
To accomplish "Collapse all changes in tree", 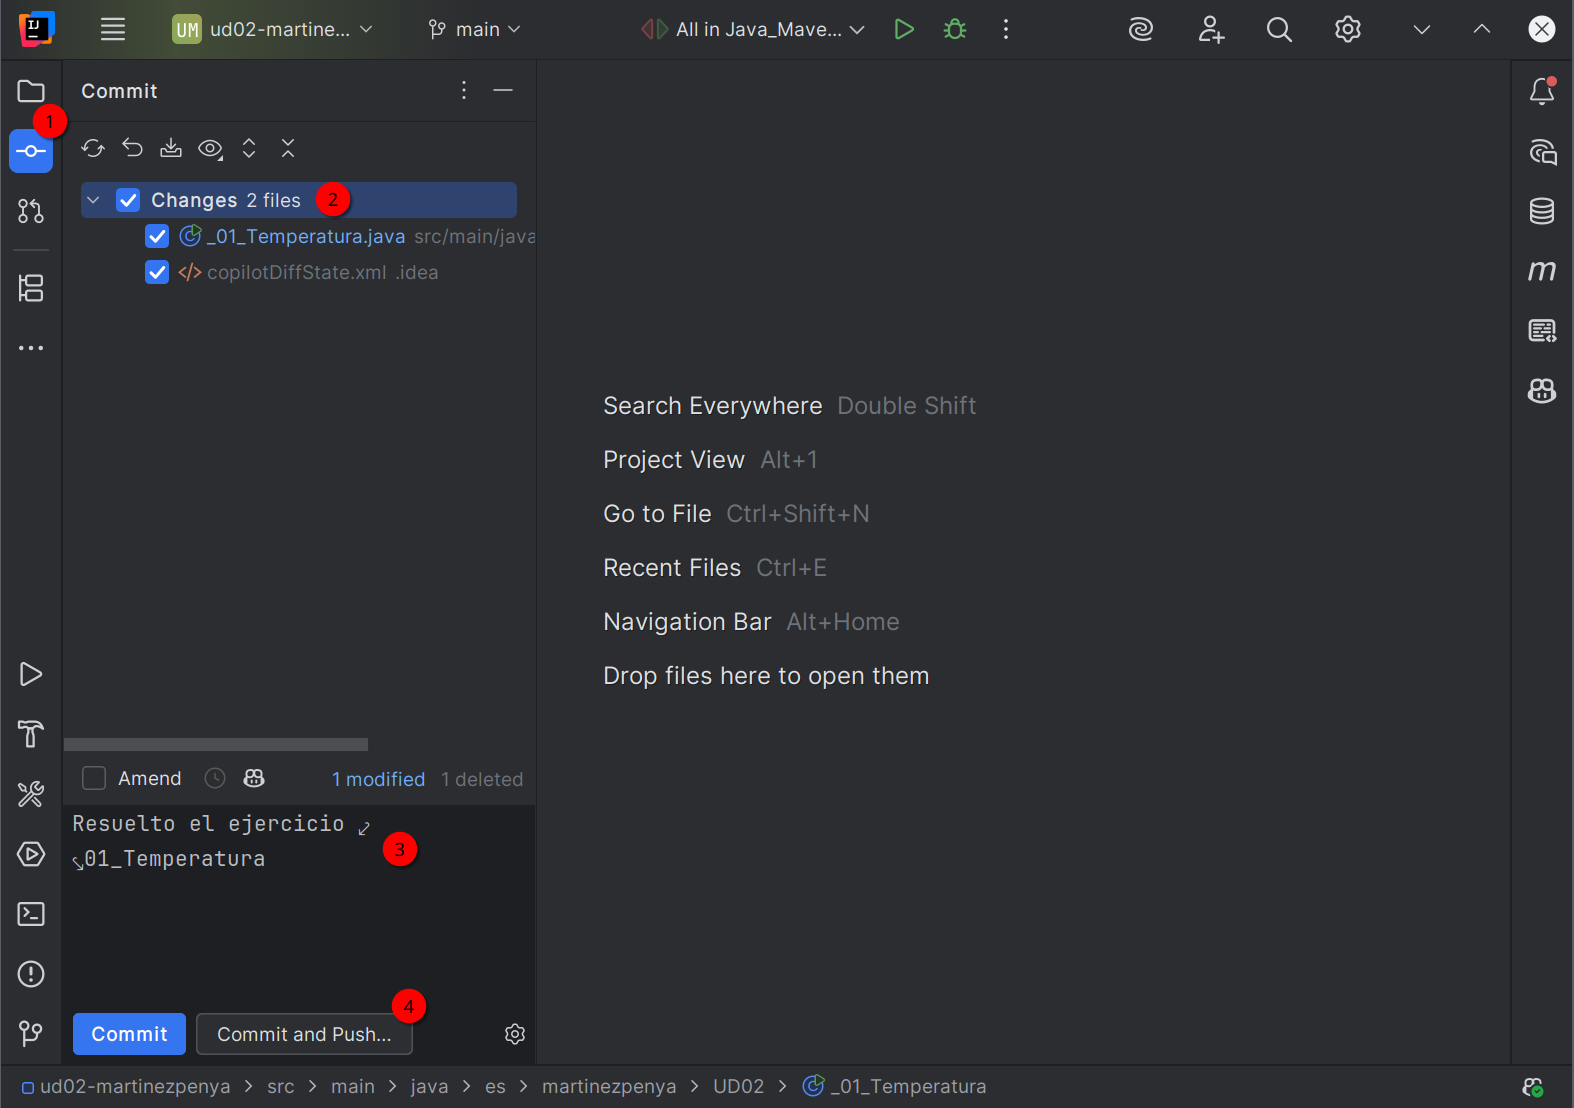I will (288, 148).
